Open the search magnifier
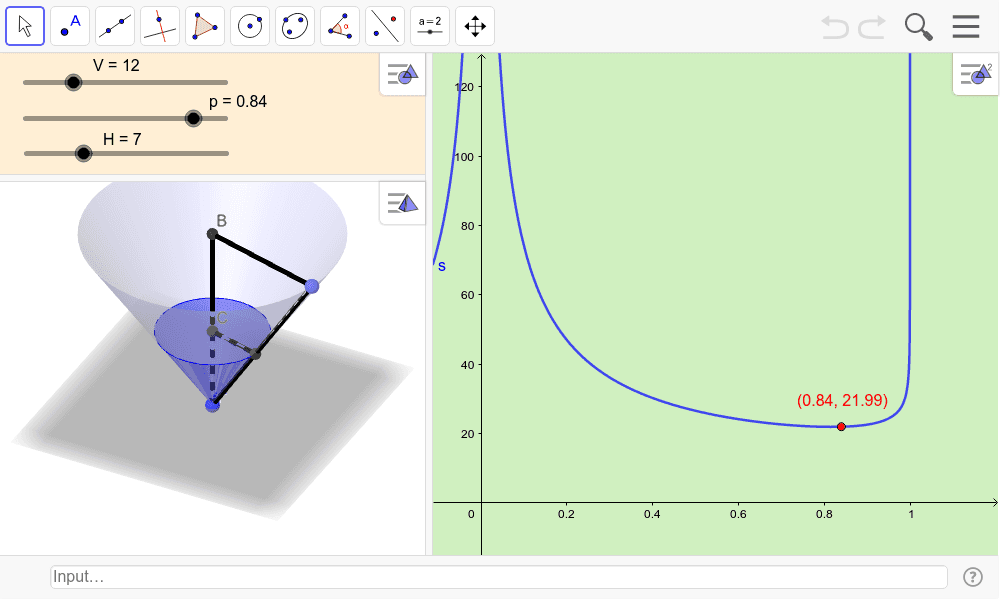The width and height of the screenshot is (1000, 600). pos(918,27)
